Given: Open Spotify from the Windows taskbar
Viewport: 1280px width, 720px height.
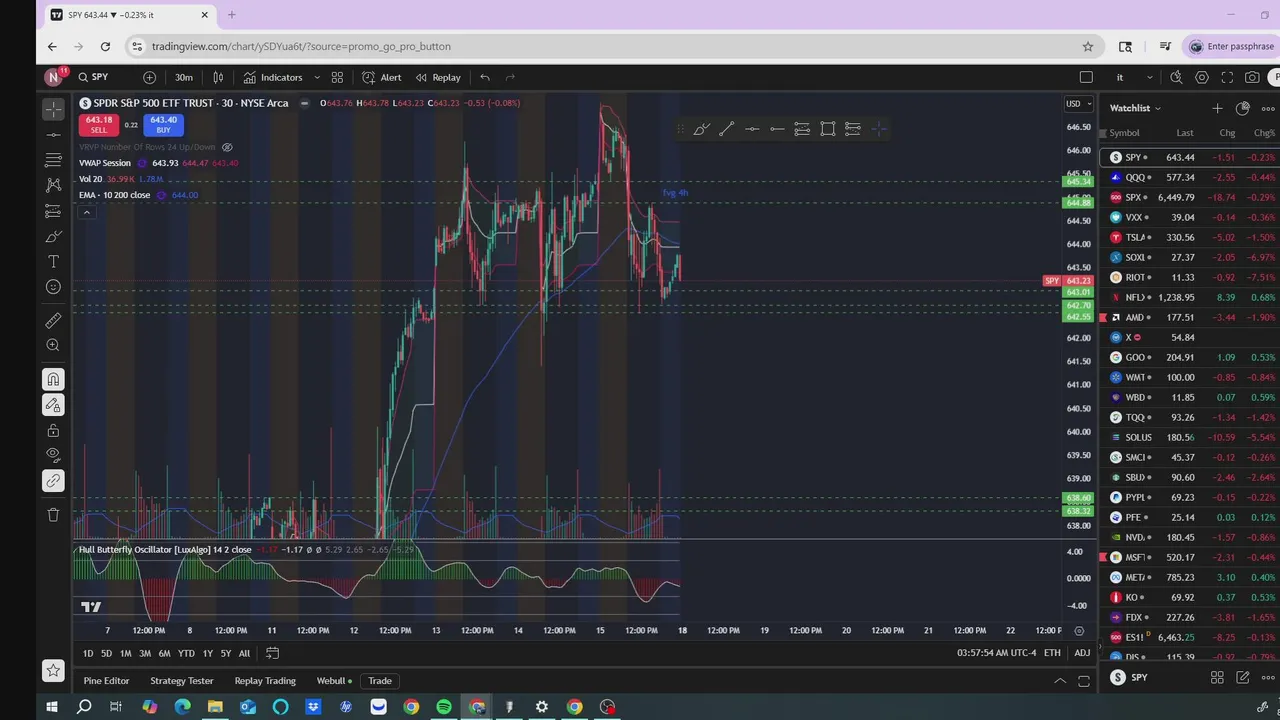Looking at the screenshot, I should (x=443, y=707).
